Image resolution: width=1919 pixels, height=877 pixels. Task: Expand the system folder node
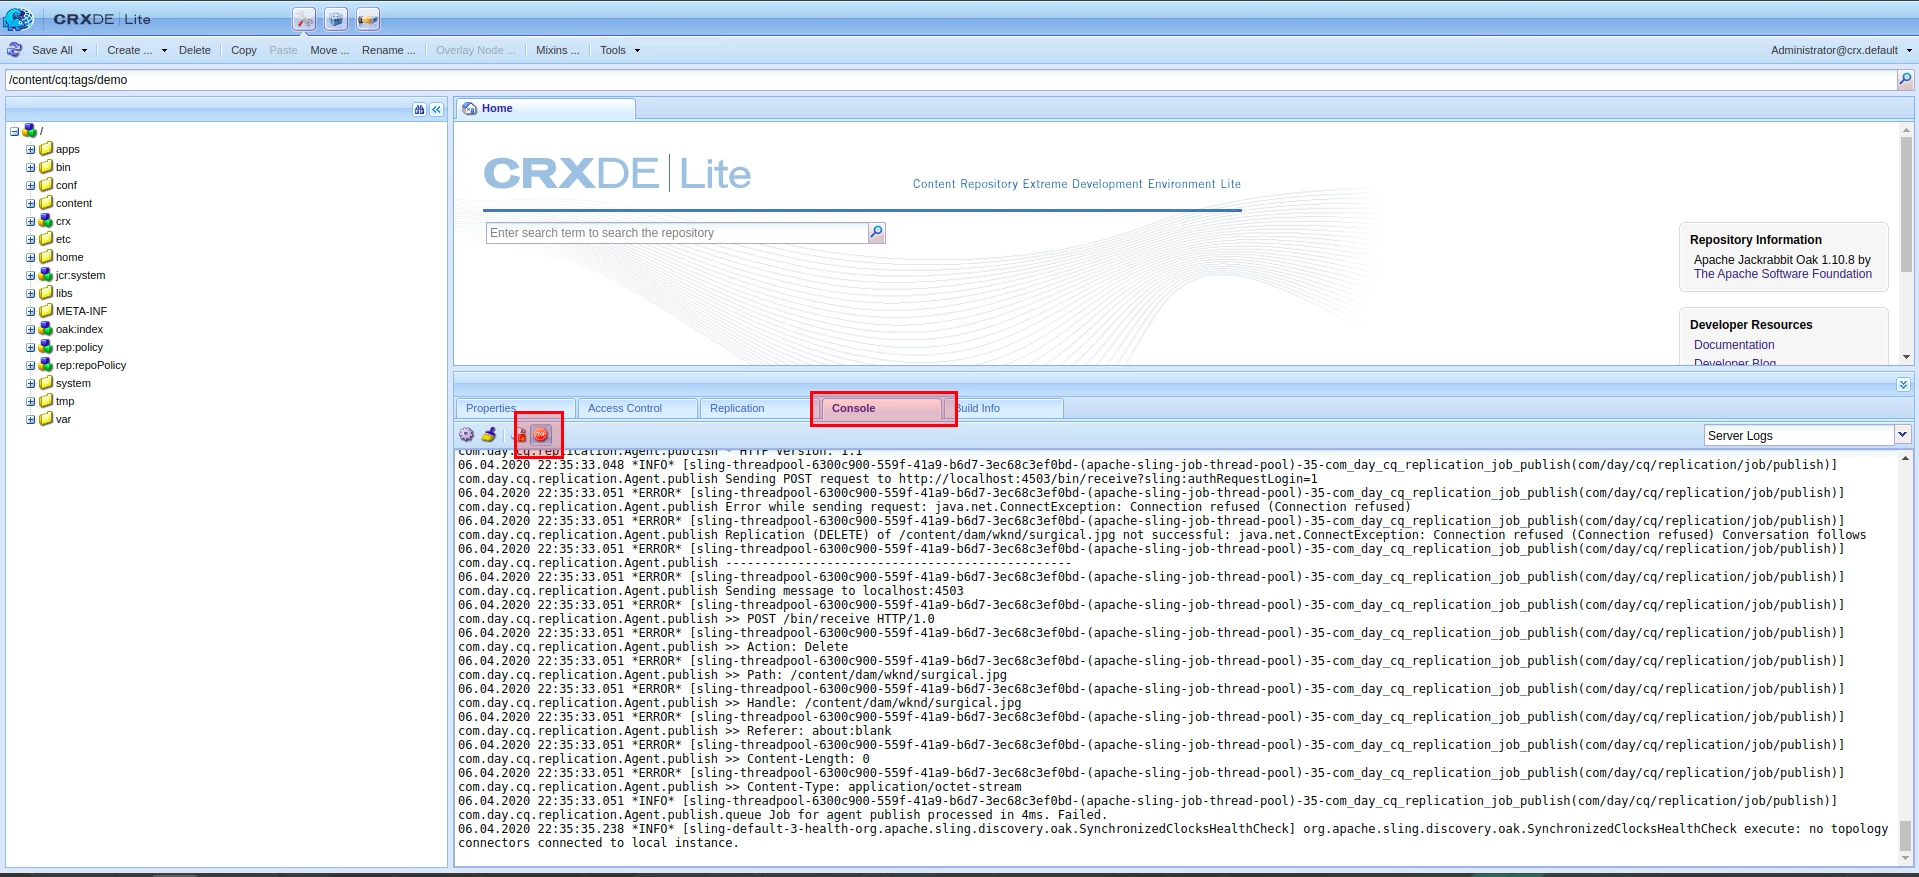coord(30,383)
